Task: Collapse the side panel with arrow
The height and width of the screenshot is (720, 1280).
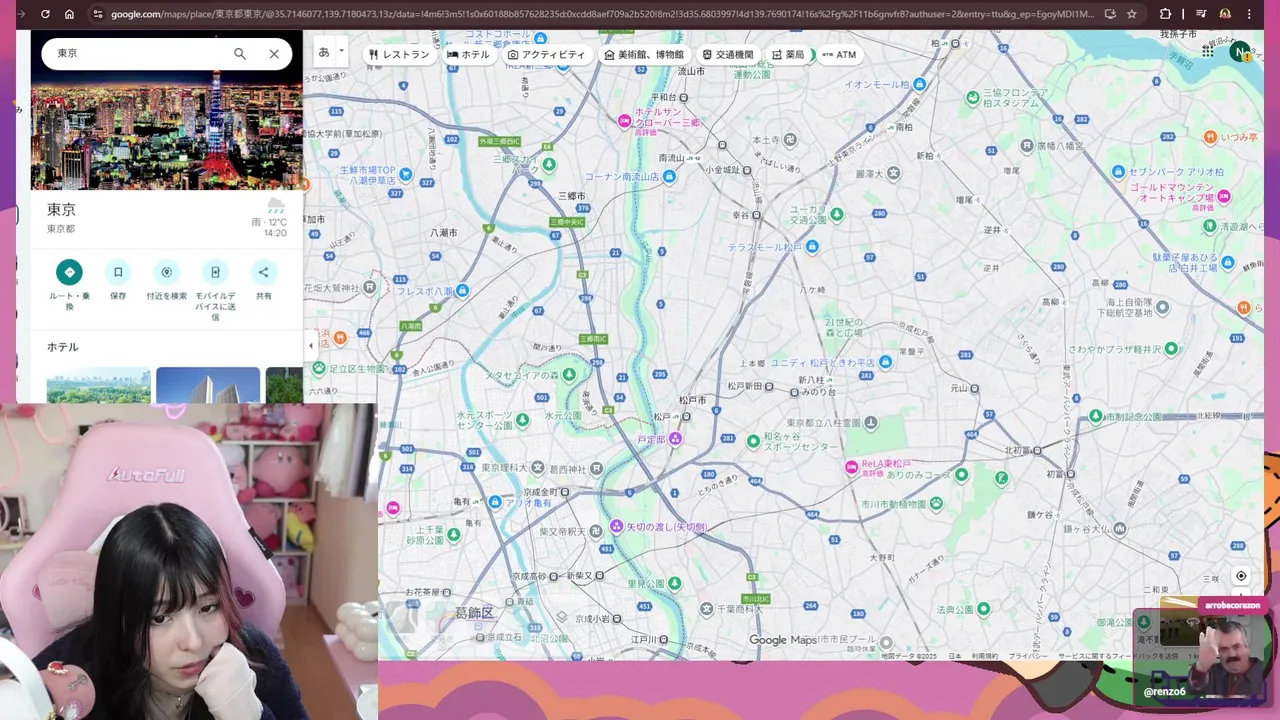Action: [x=310, y=345]
